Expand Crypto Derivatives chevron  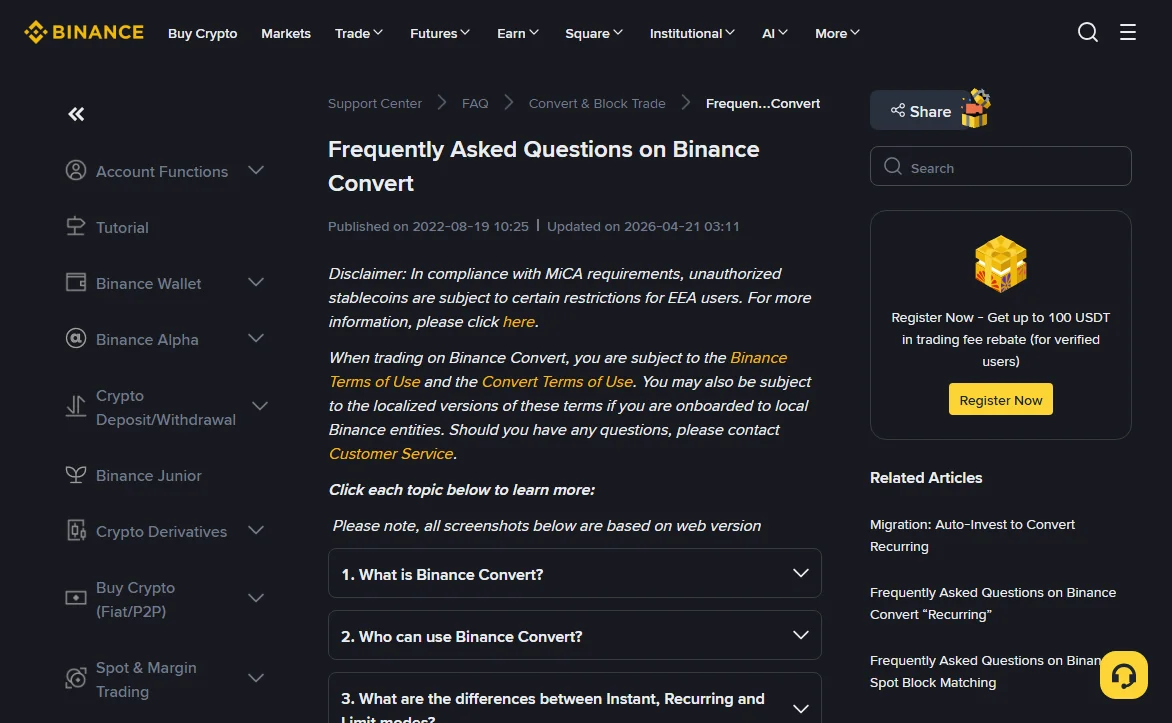[256, 531]
